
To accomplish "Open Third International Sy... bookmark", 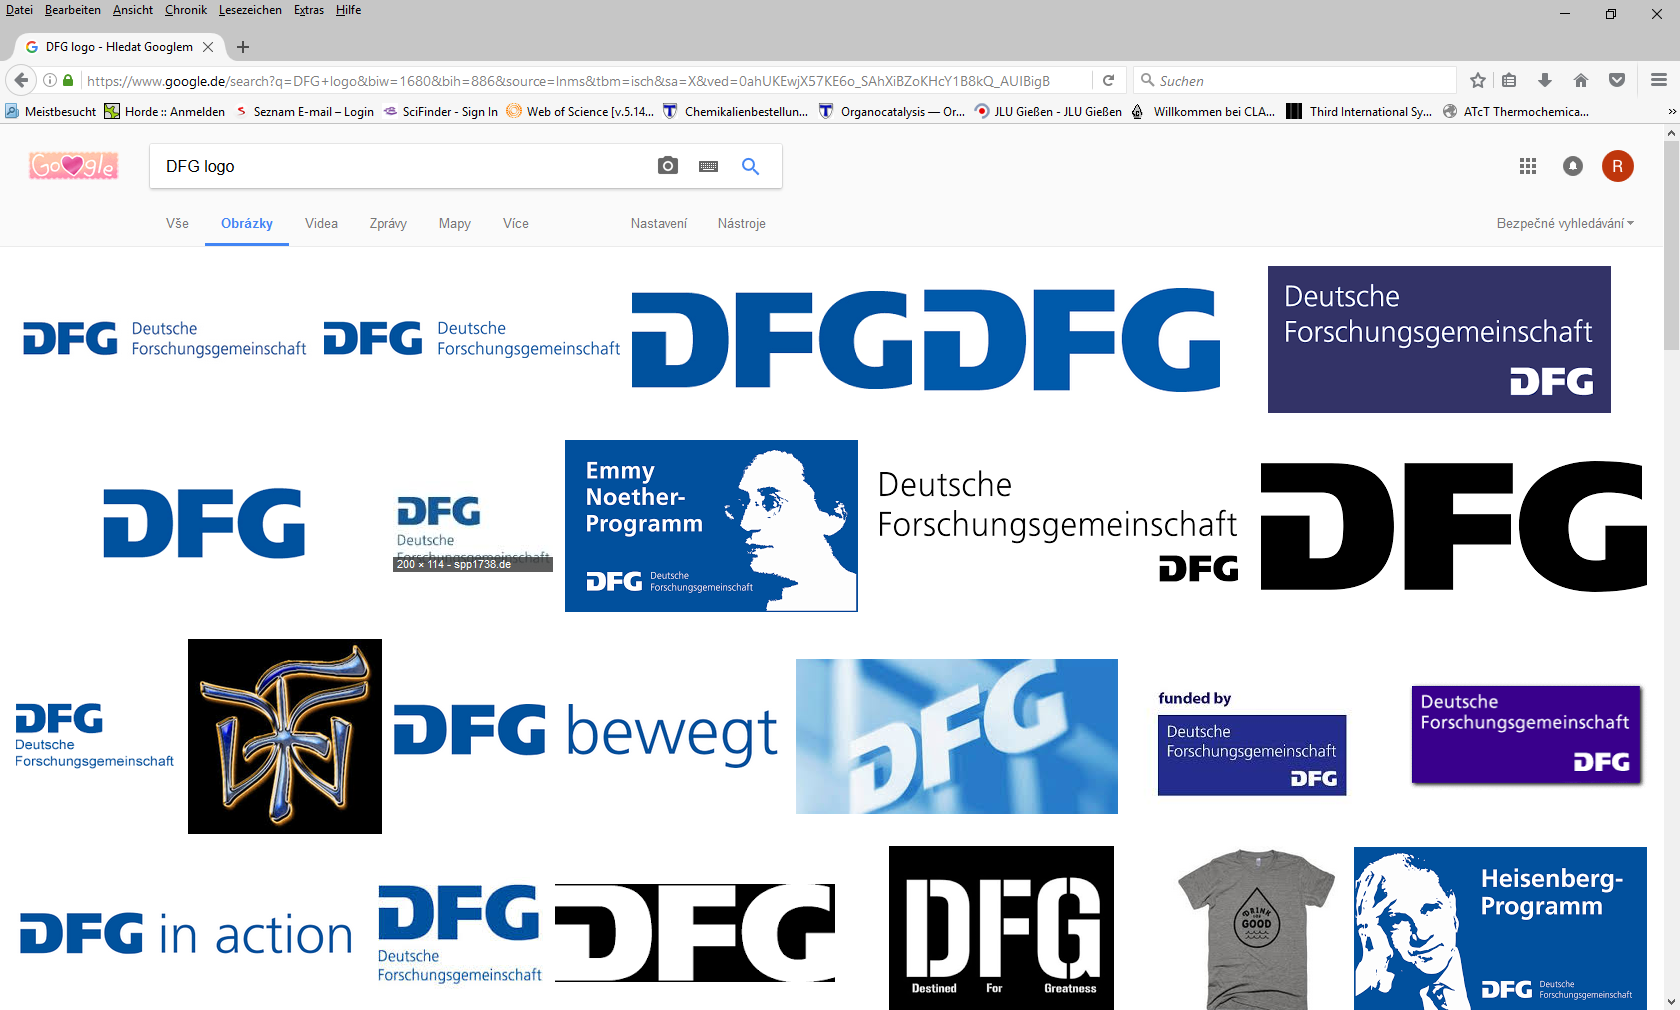I will point(1359,112).
